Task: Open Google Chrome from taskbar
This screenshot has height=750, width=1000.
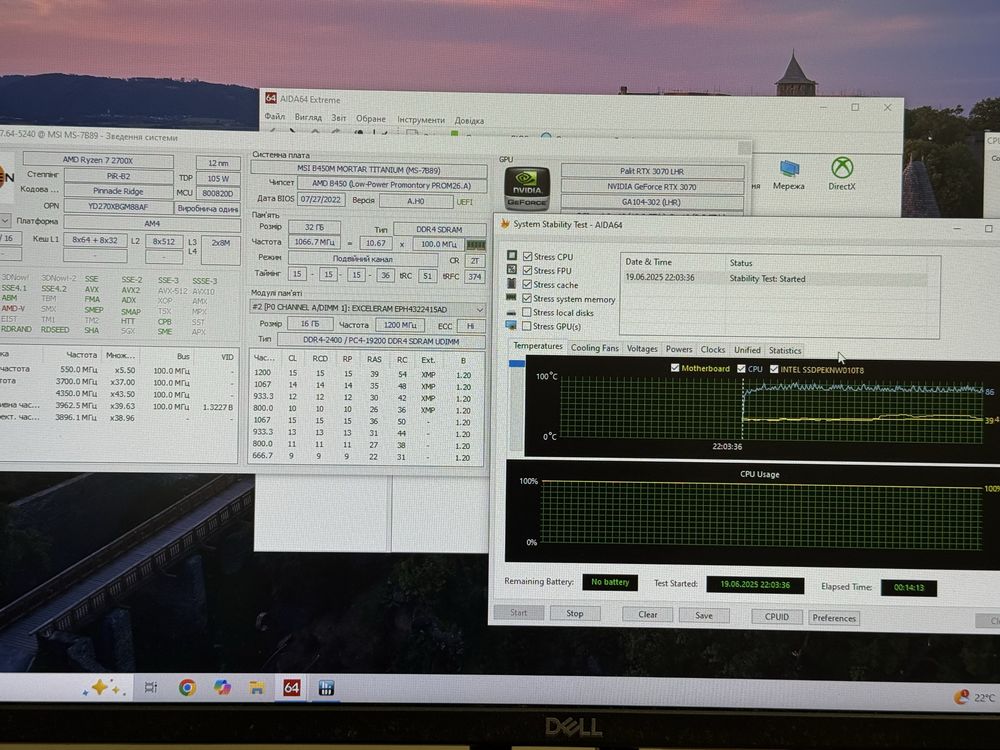Action: tap(187, 687)
